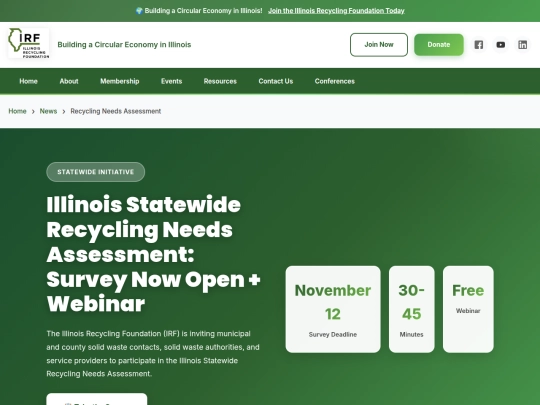Click the STATEWIDE INITIATIVE badge

click(95, 172)
